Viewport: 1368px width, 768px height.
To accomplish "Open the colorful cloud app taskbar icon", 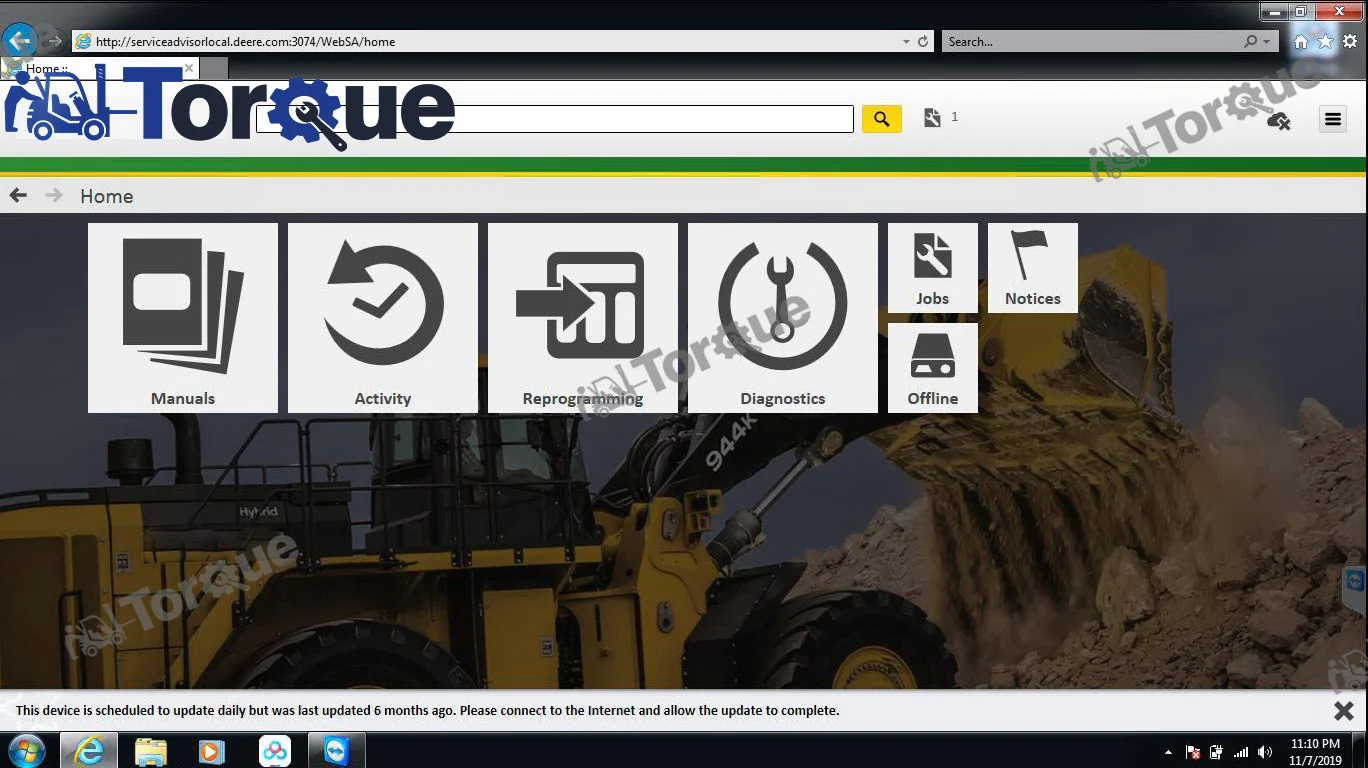I will (274, 750).
